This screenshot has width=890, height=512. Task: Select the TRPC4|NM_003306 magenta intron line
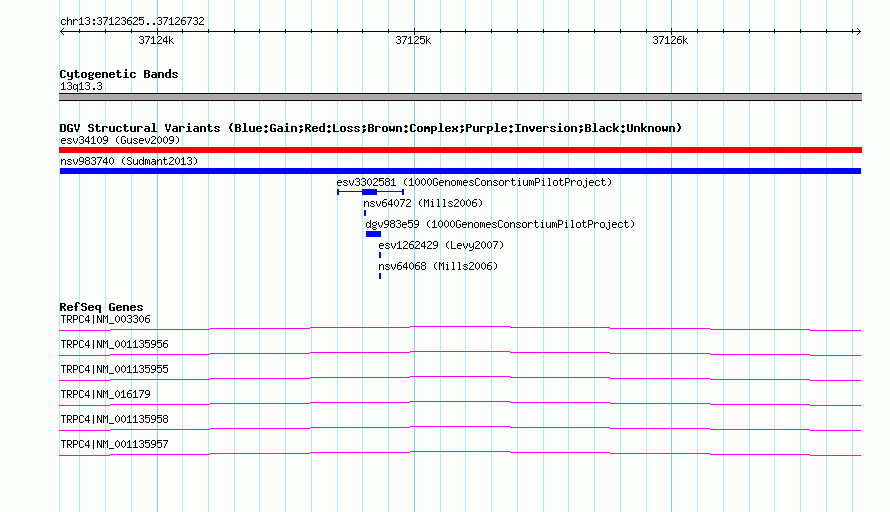(460, 328)
